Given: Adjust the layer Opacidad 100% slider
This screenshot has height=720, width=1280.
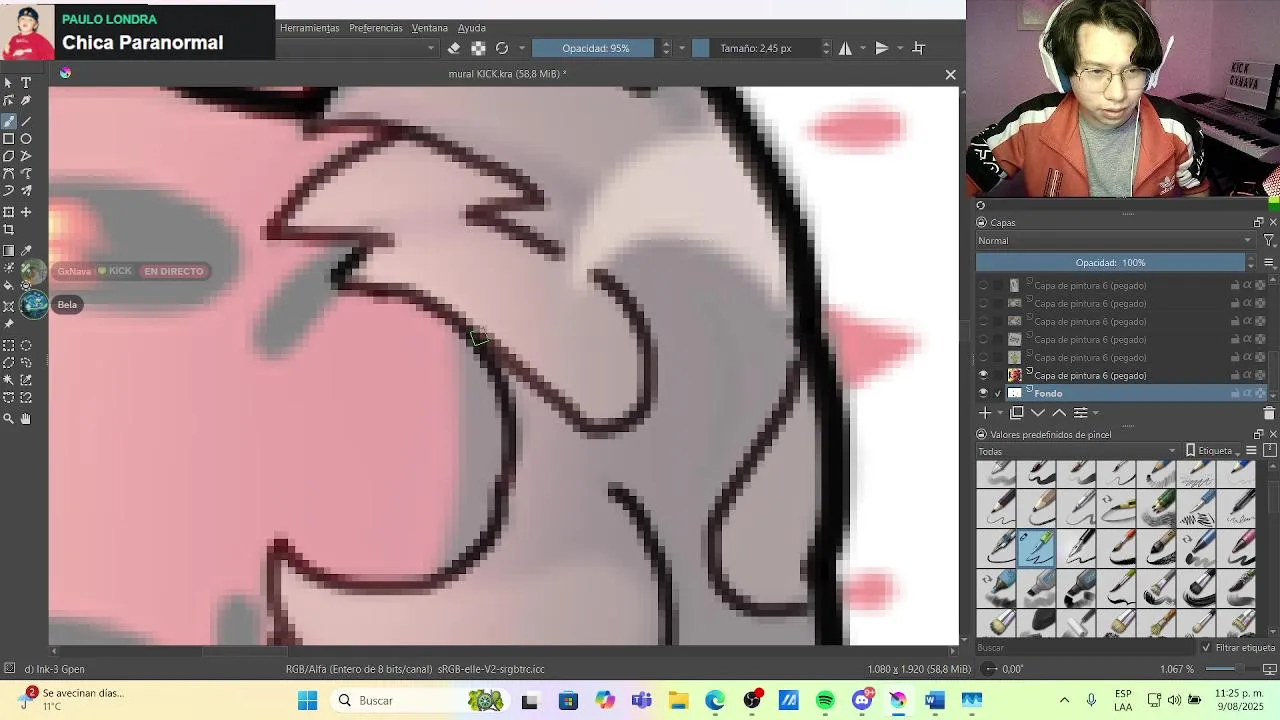Looking at the screenshot, I should [1110, 263].
